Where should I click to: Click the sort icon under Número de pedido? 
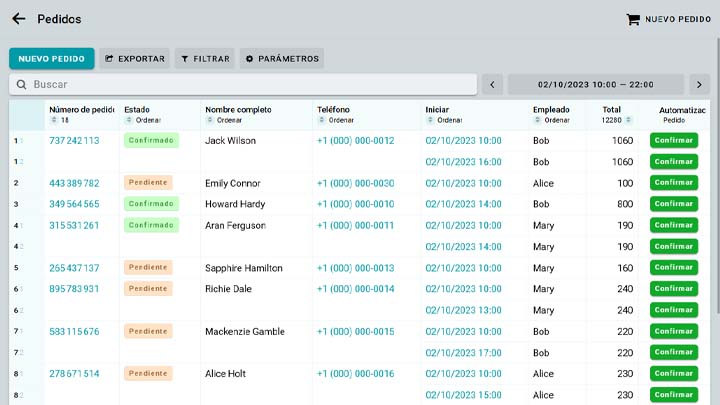pos(53,120)
